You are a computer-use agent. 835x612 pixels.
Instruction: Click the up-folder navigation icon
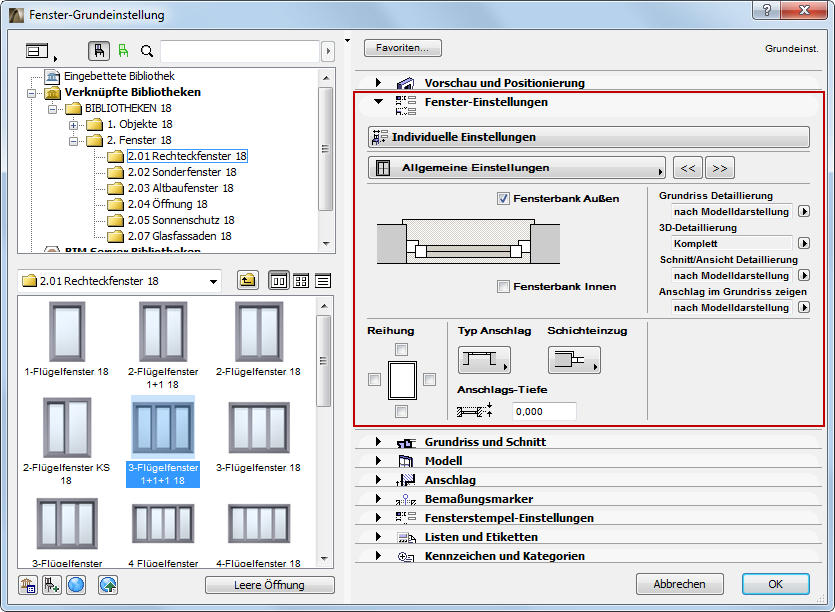(247, 281)
